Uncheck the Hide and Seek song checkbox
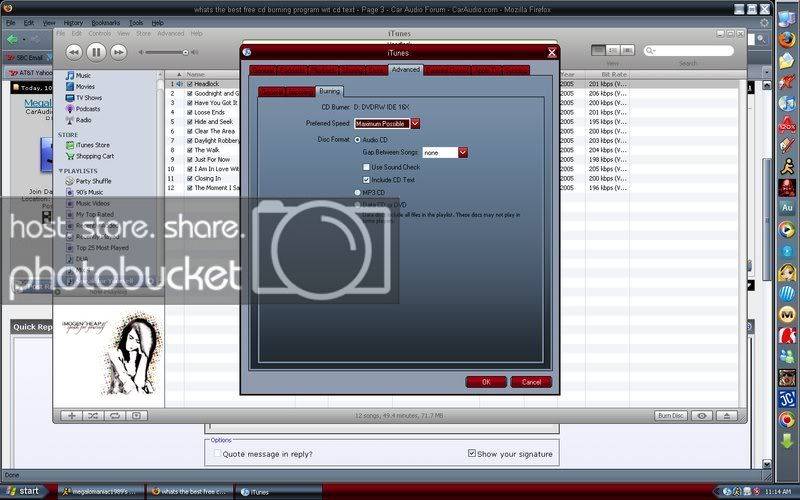The height and width of the screenshot is (500, 800). pos(190,122)
